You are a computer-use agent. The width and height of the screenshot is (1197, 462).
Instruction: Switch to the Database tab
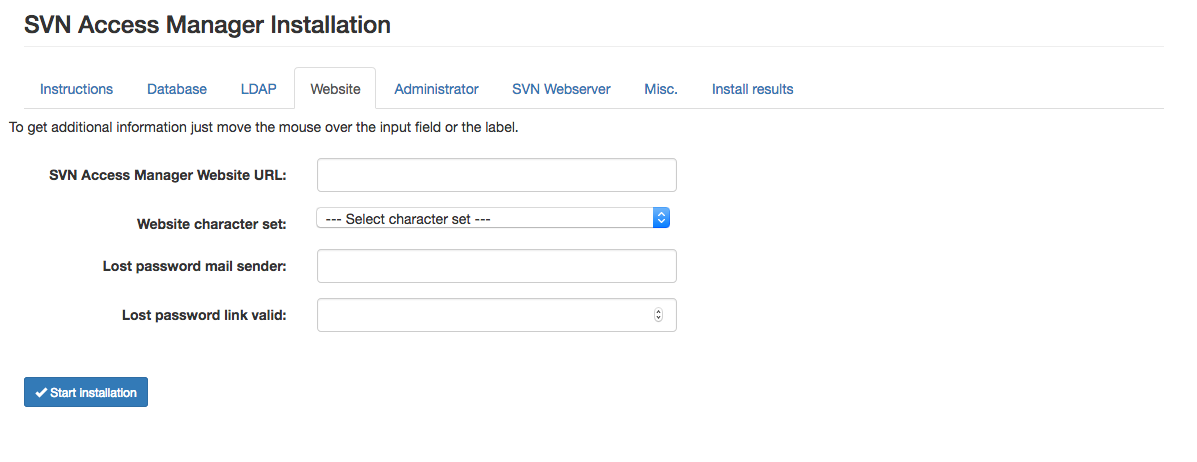click(x=177, y=89)
